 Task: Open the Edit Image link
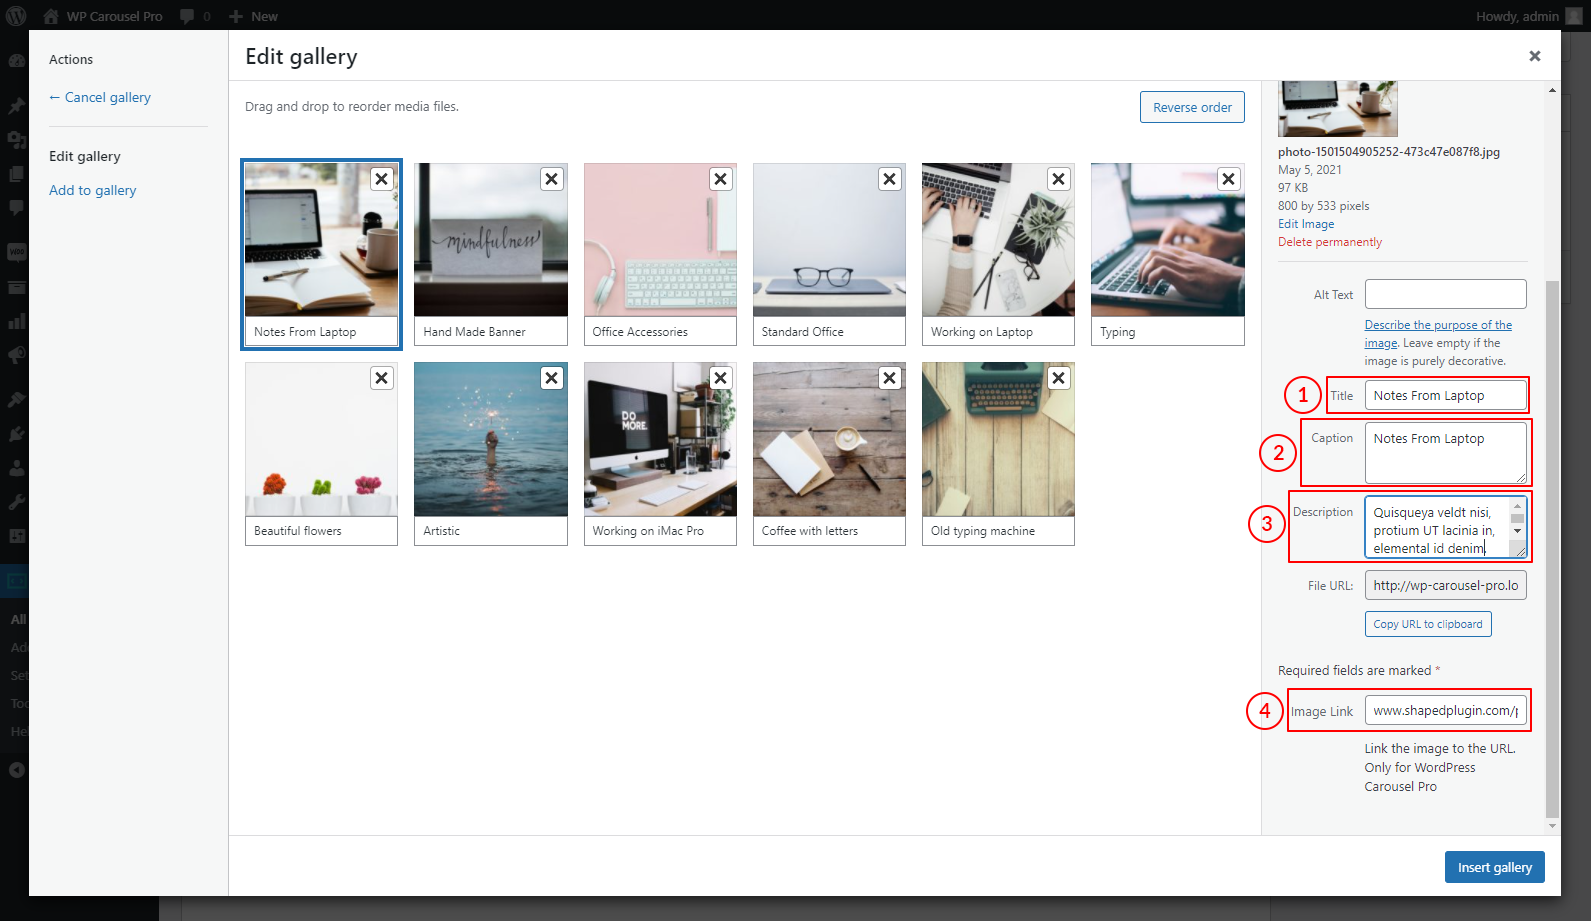pos(1305,224)
